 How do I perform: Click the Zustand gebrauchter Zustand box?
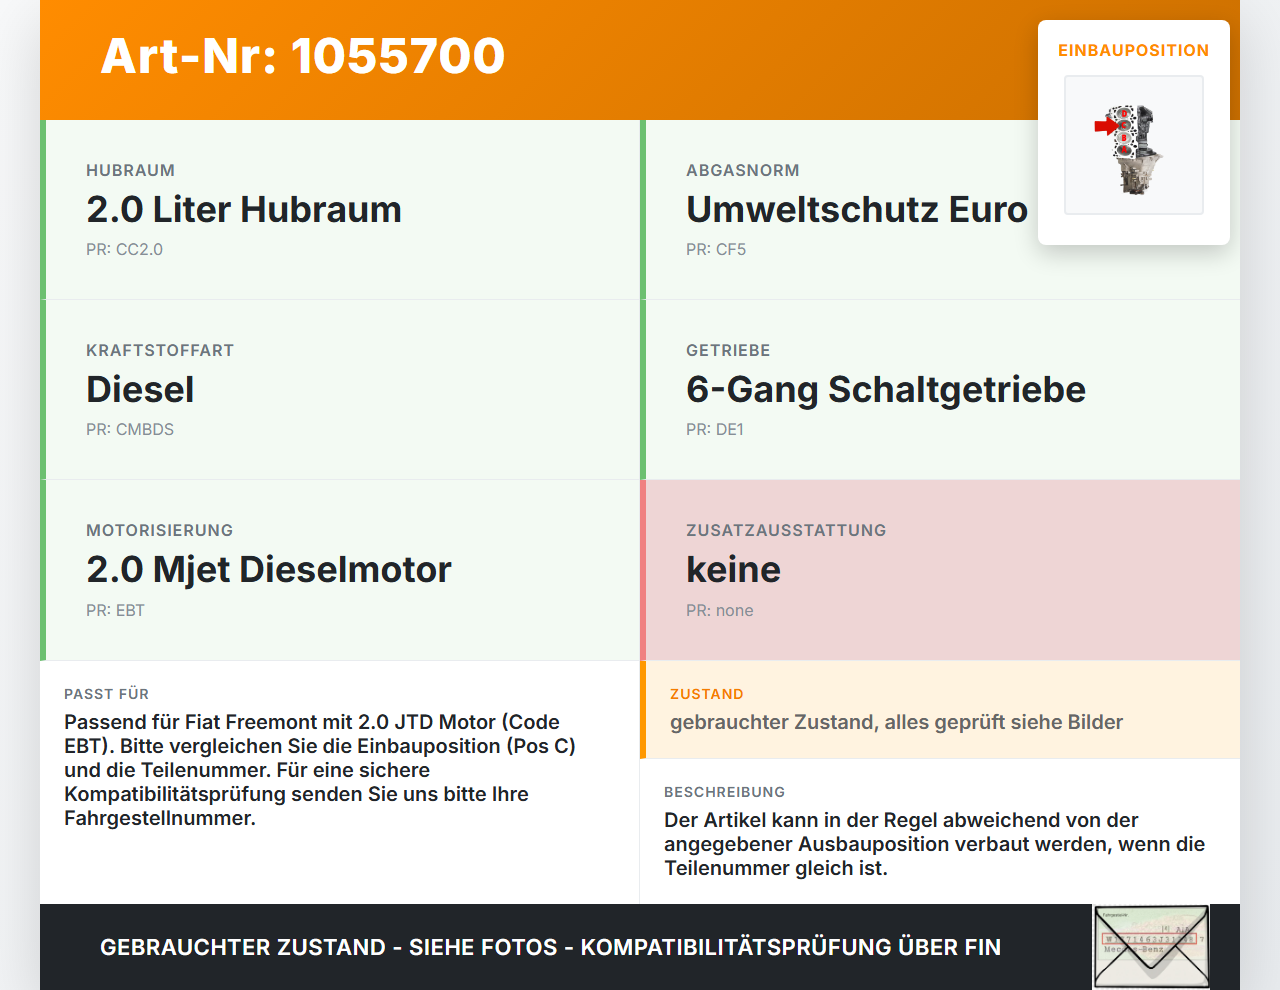pos(940,709)
